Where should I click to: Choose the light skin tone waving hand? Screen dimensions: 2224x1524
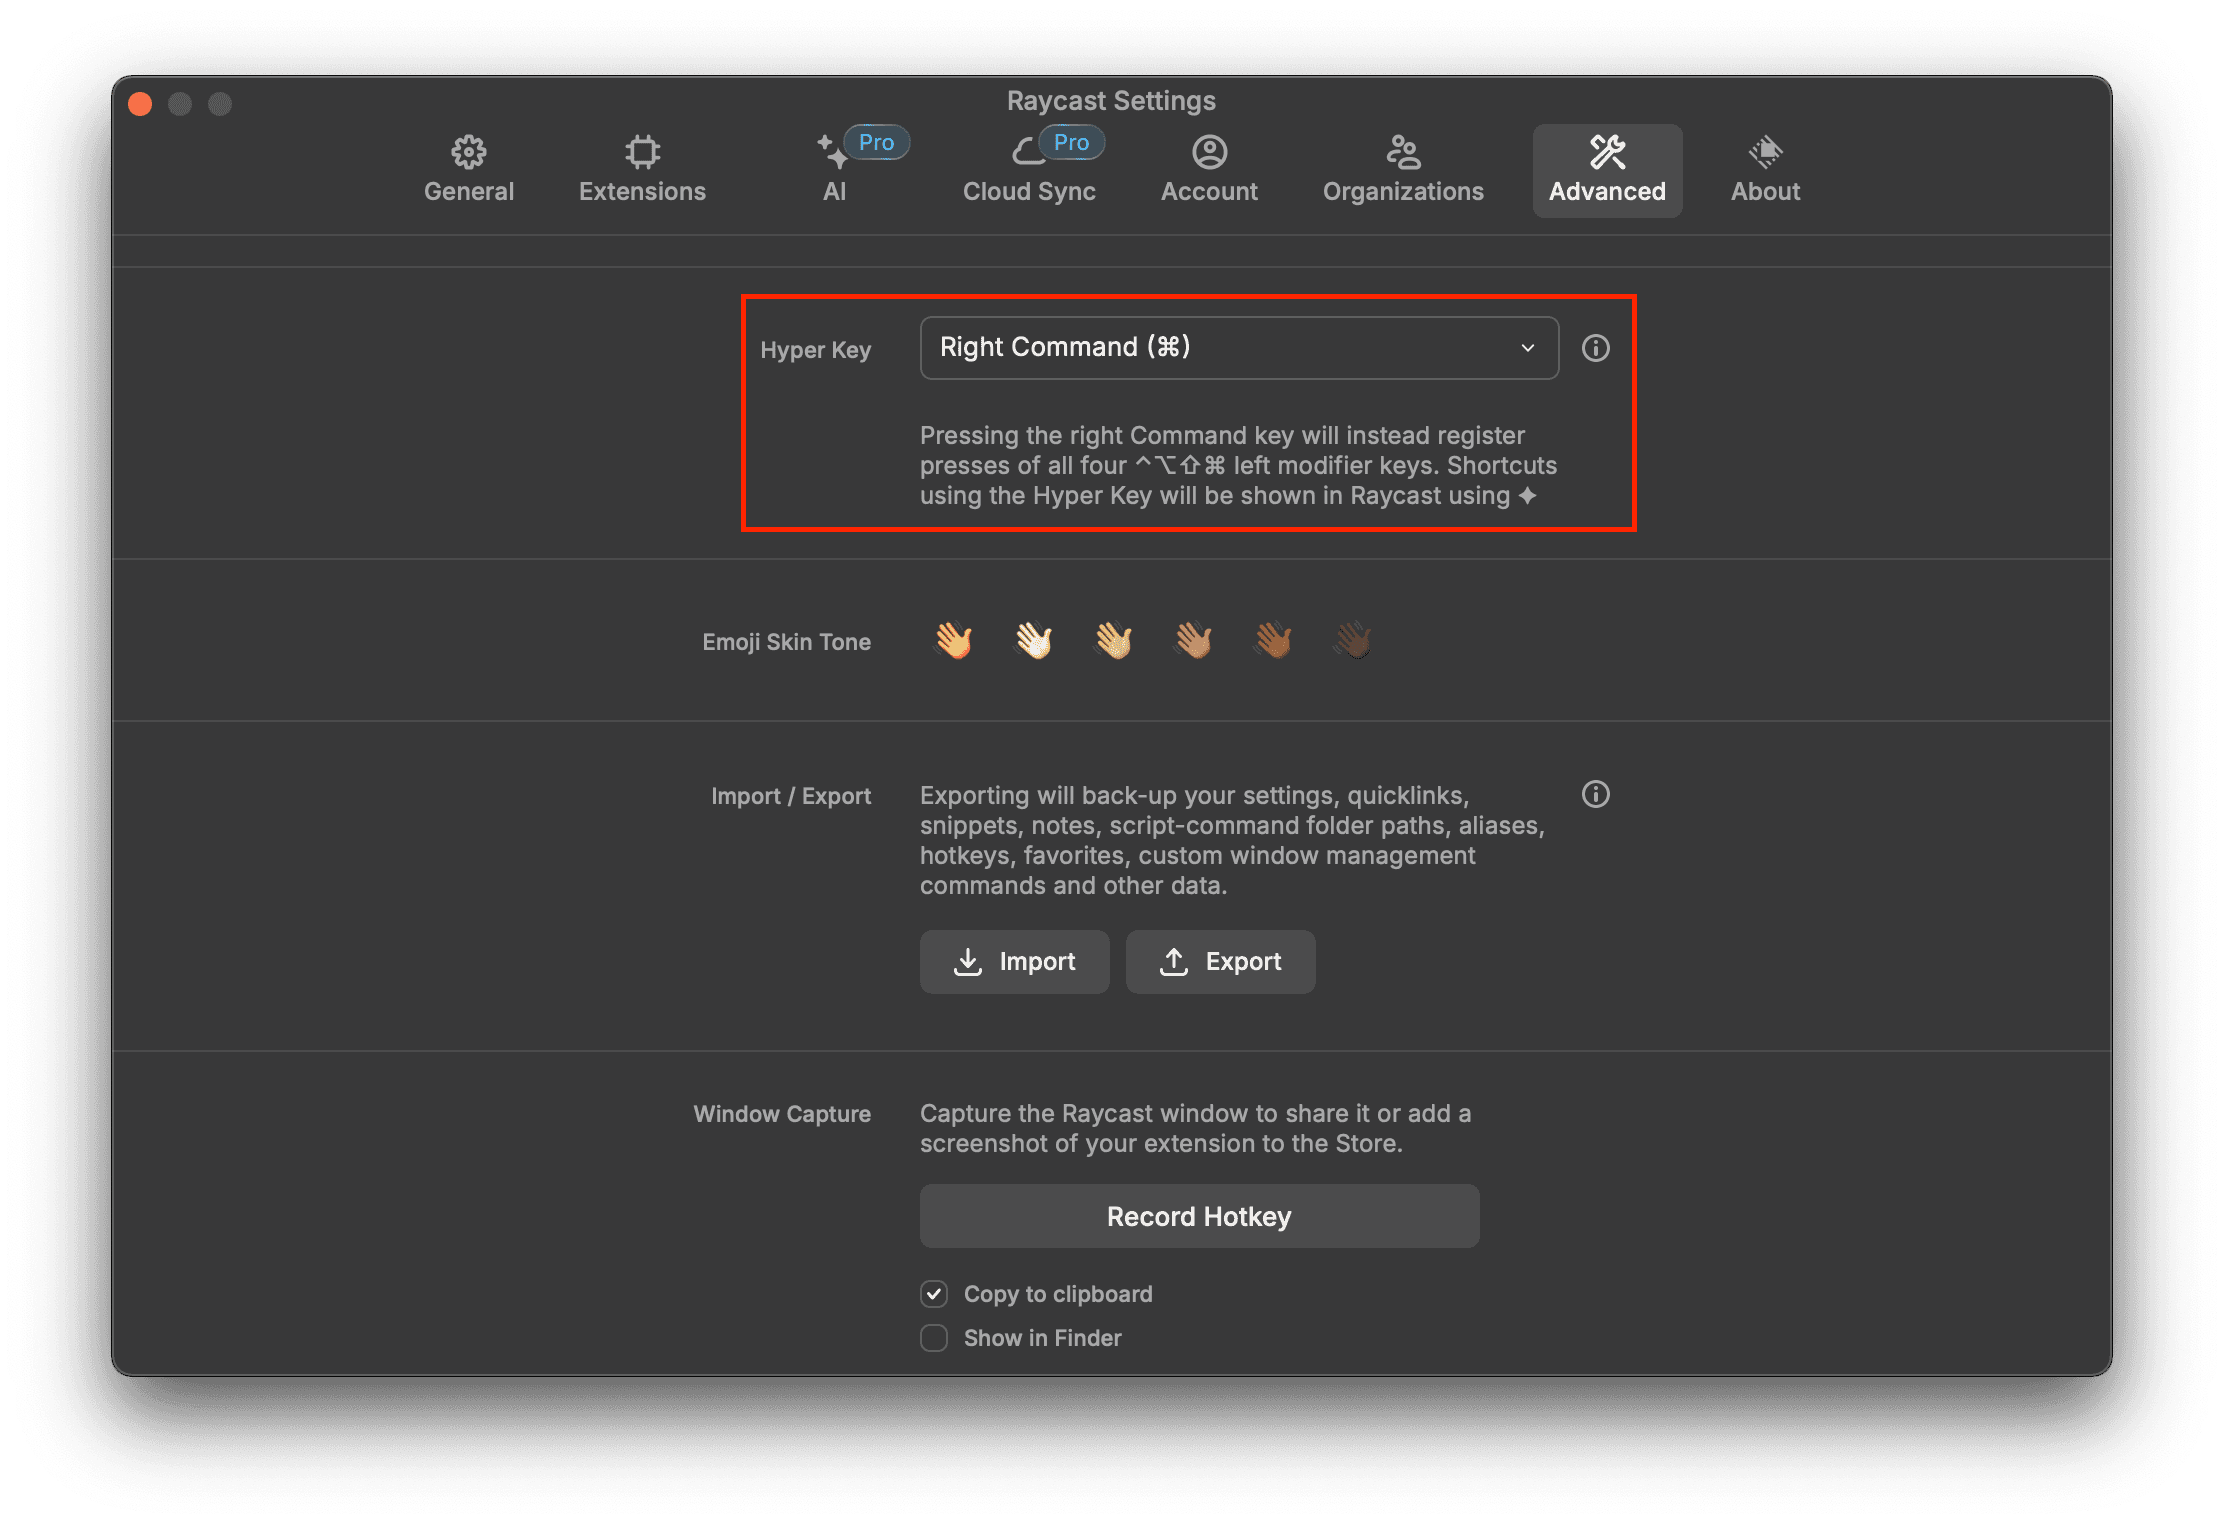coord(1033,640)
